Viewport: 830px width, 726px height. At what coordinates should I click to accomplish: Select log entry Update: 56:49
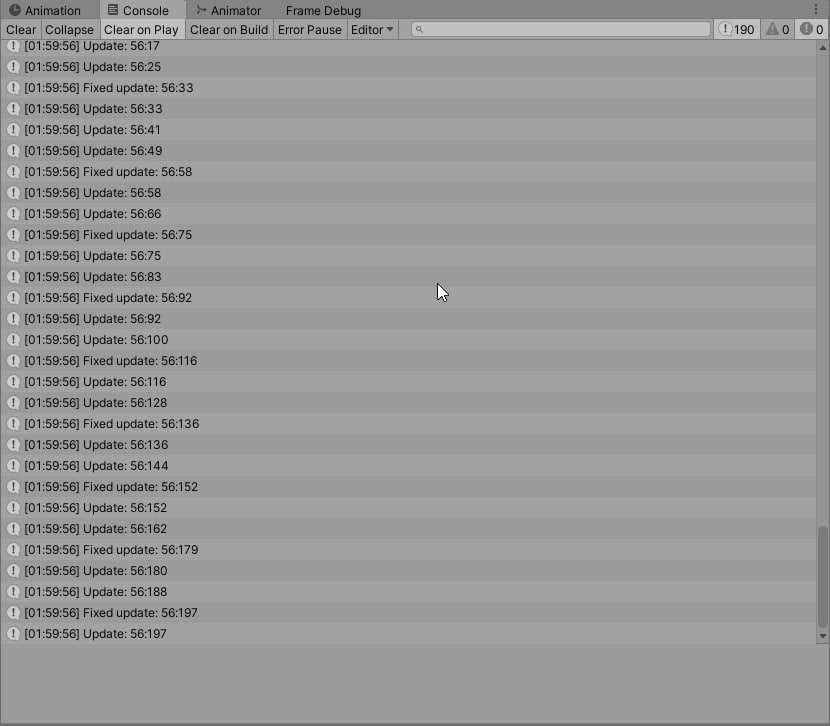tap(408, 151)
